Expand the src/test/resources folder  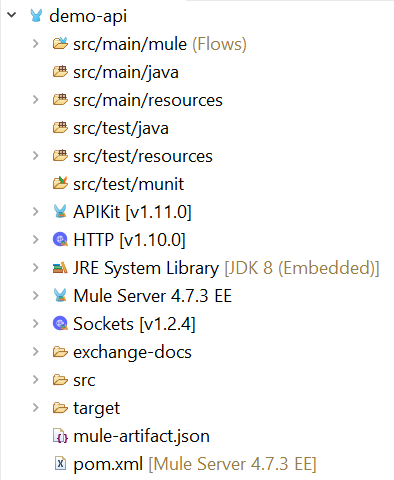pyautogui.click(x=36, y=156)
